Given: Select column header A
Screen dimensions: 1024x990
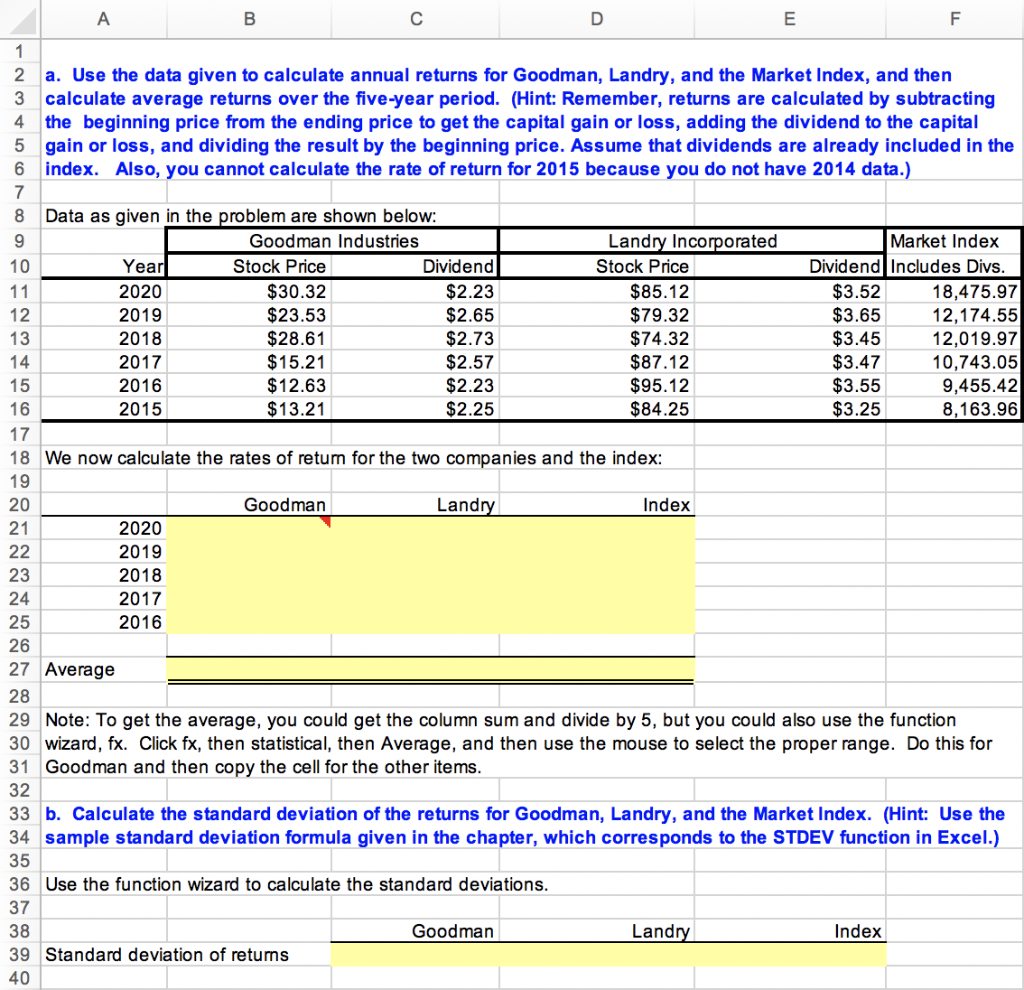Looking at the screenshot, I should (x=103, y=18).
